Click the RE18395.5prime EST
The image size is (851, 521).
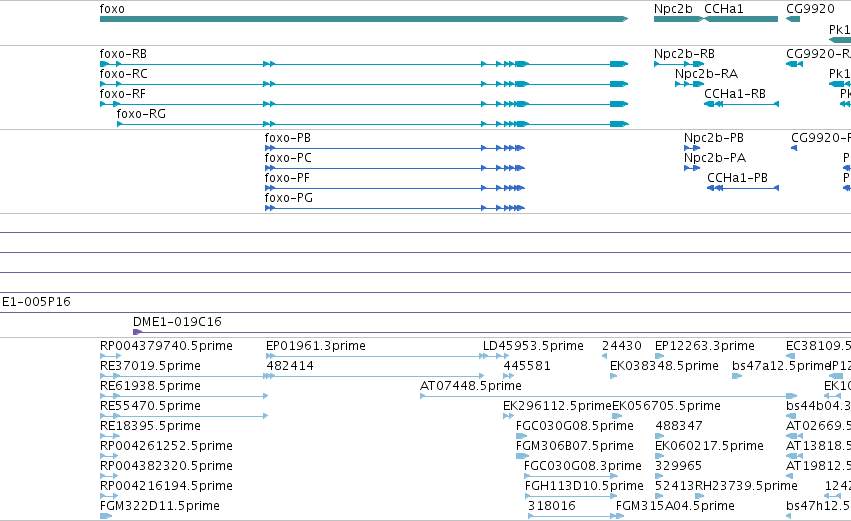coord(110,436)
